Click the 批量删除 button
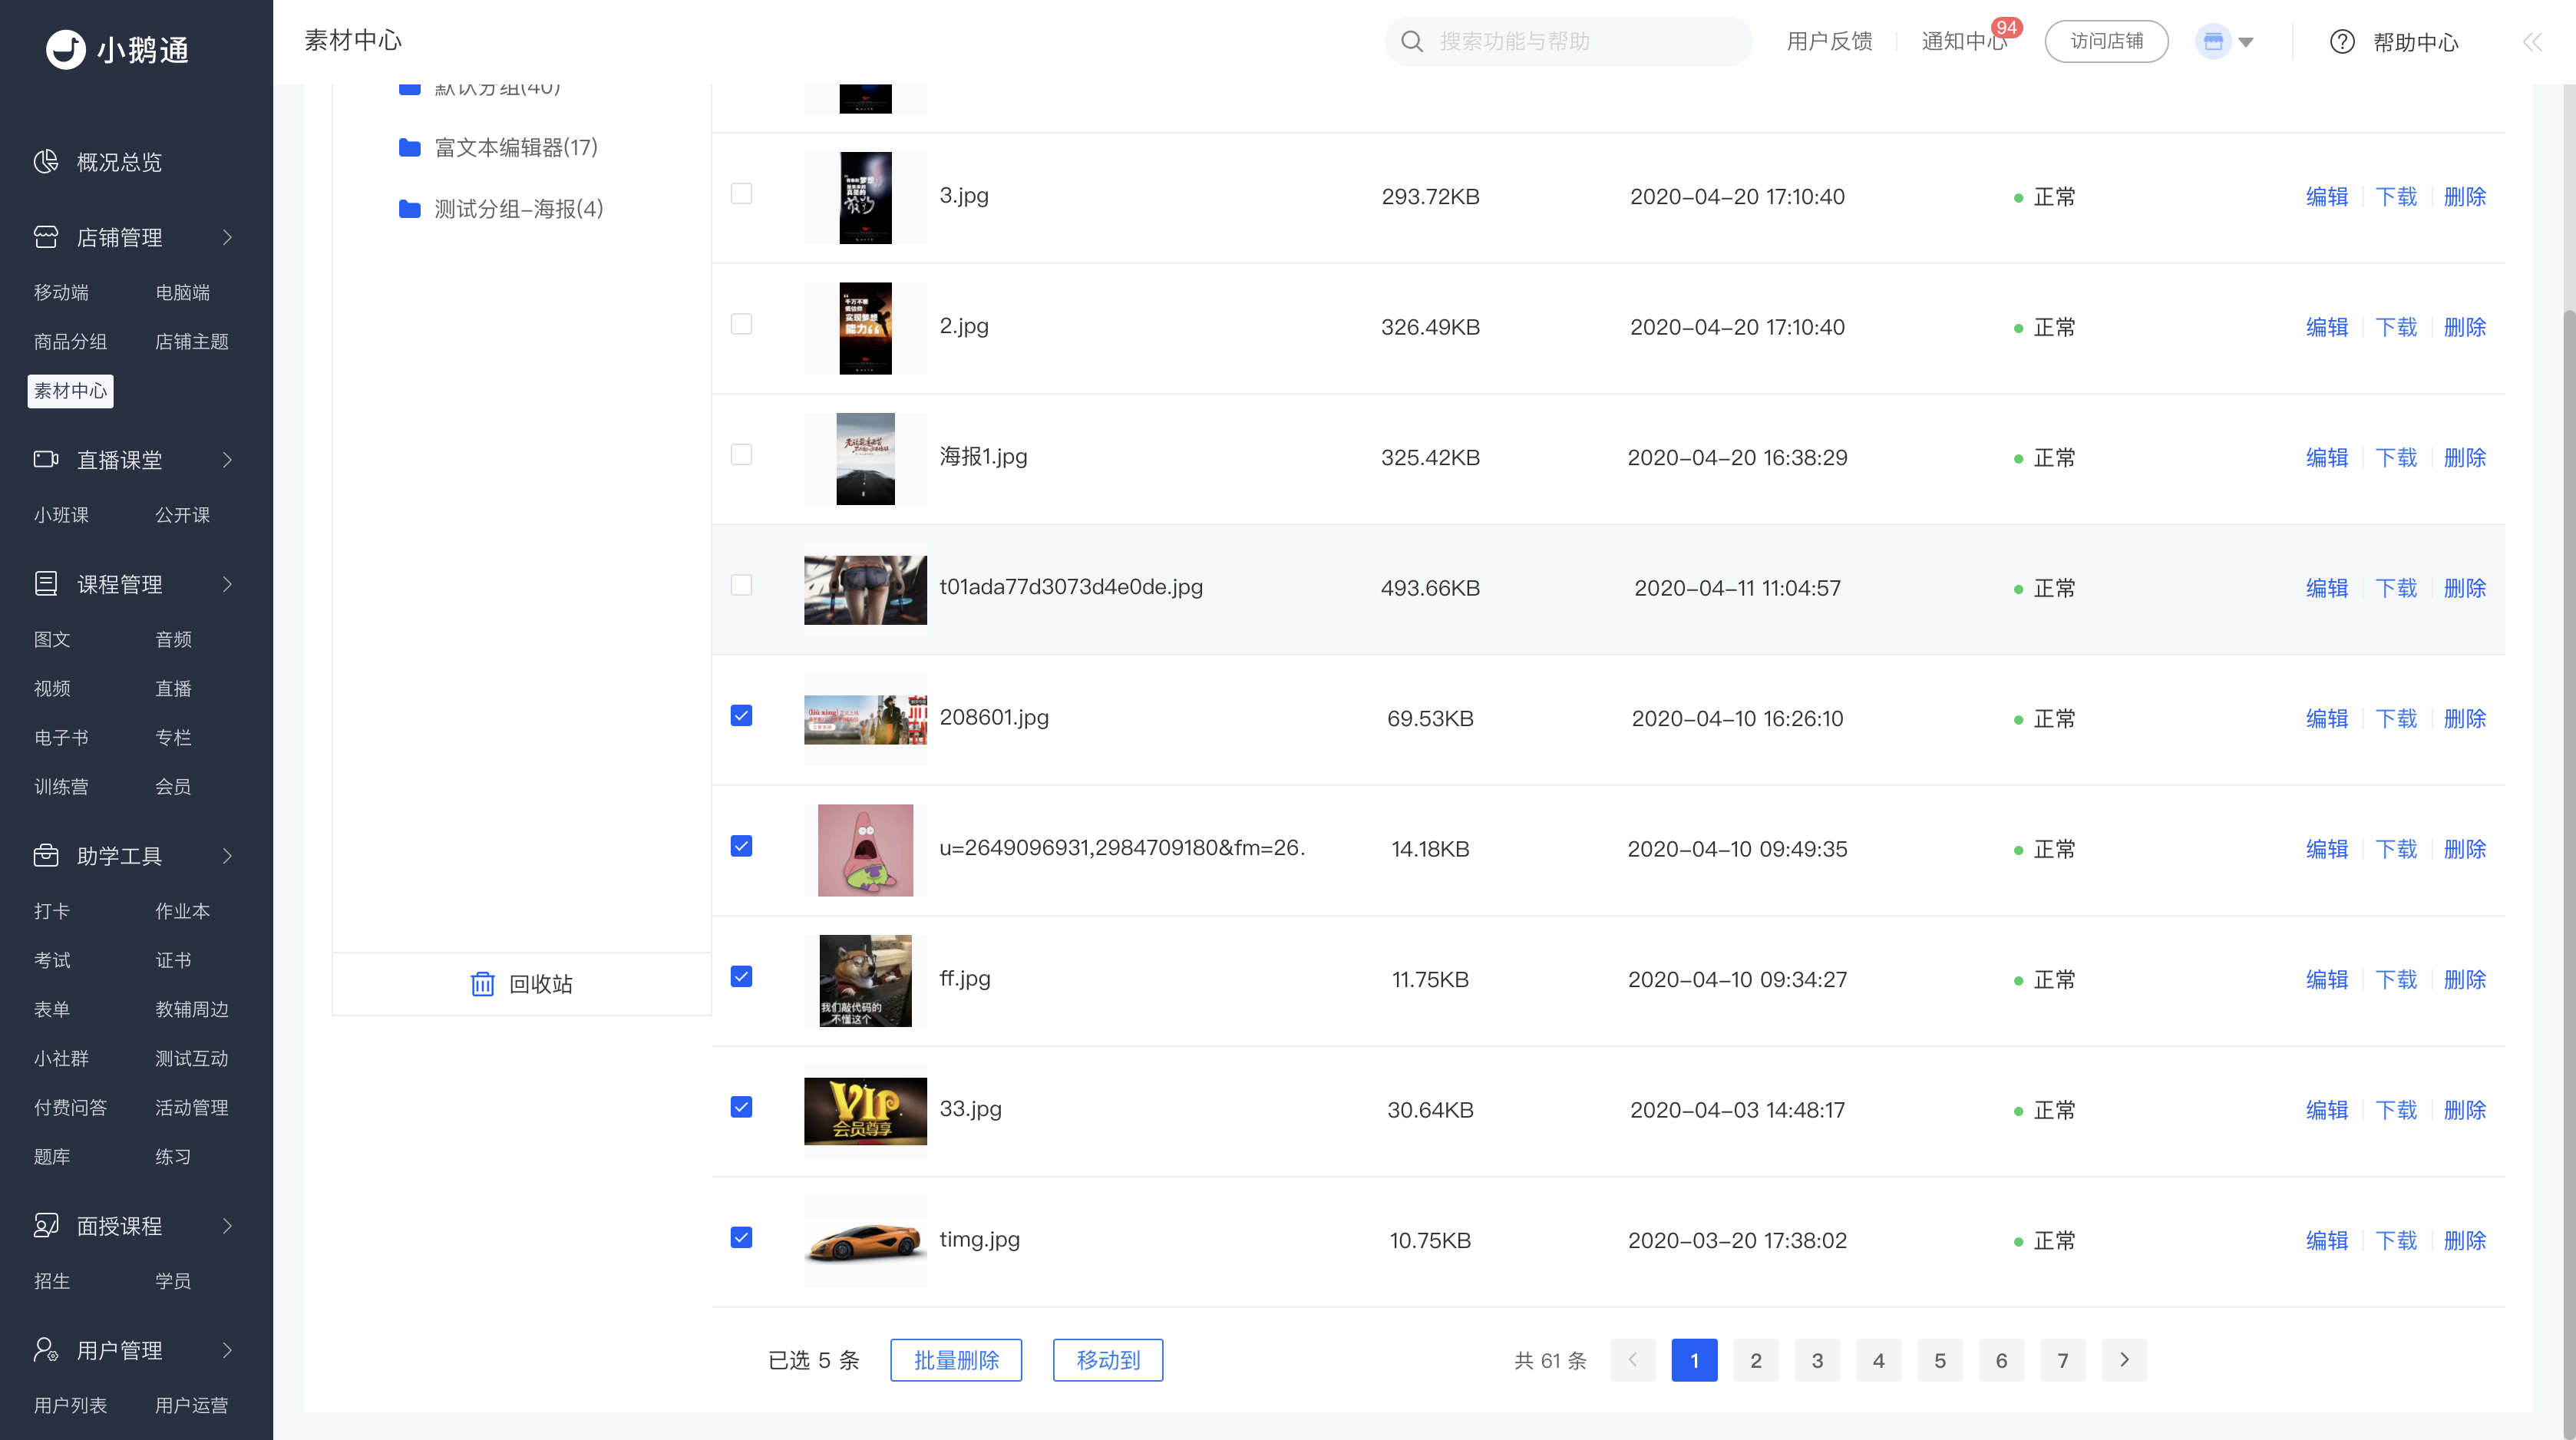This screenshot has height=1440, width=2576. point(956,1360)
